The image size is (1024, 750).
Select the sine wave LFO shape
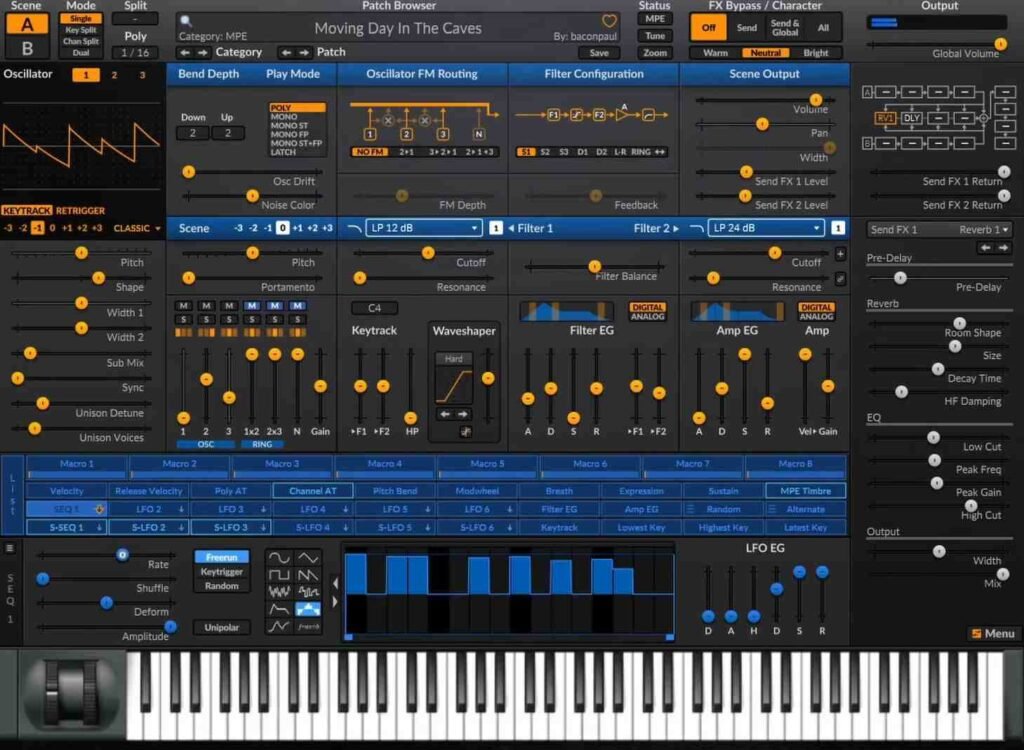pos(280,557)
